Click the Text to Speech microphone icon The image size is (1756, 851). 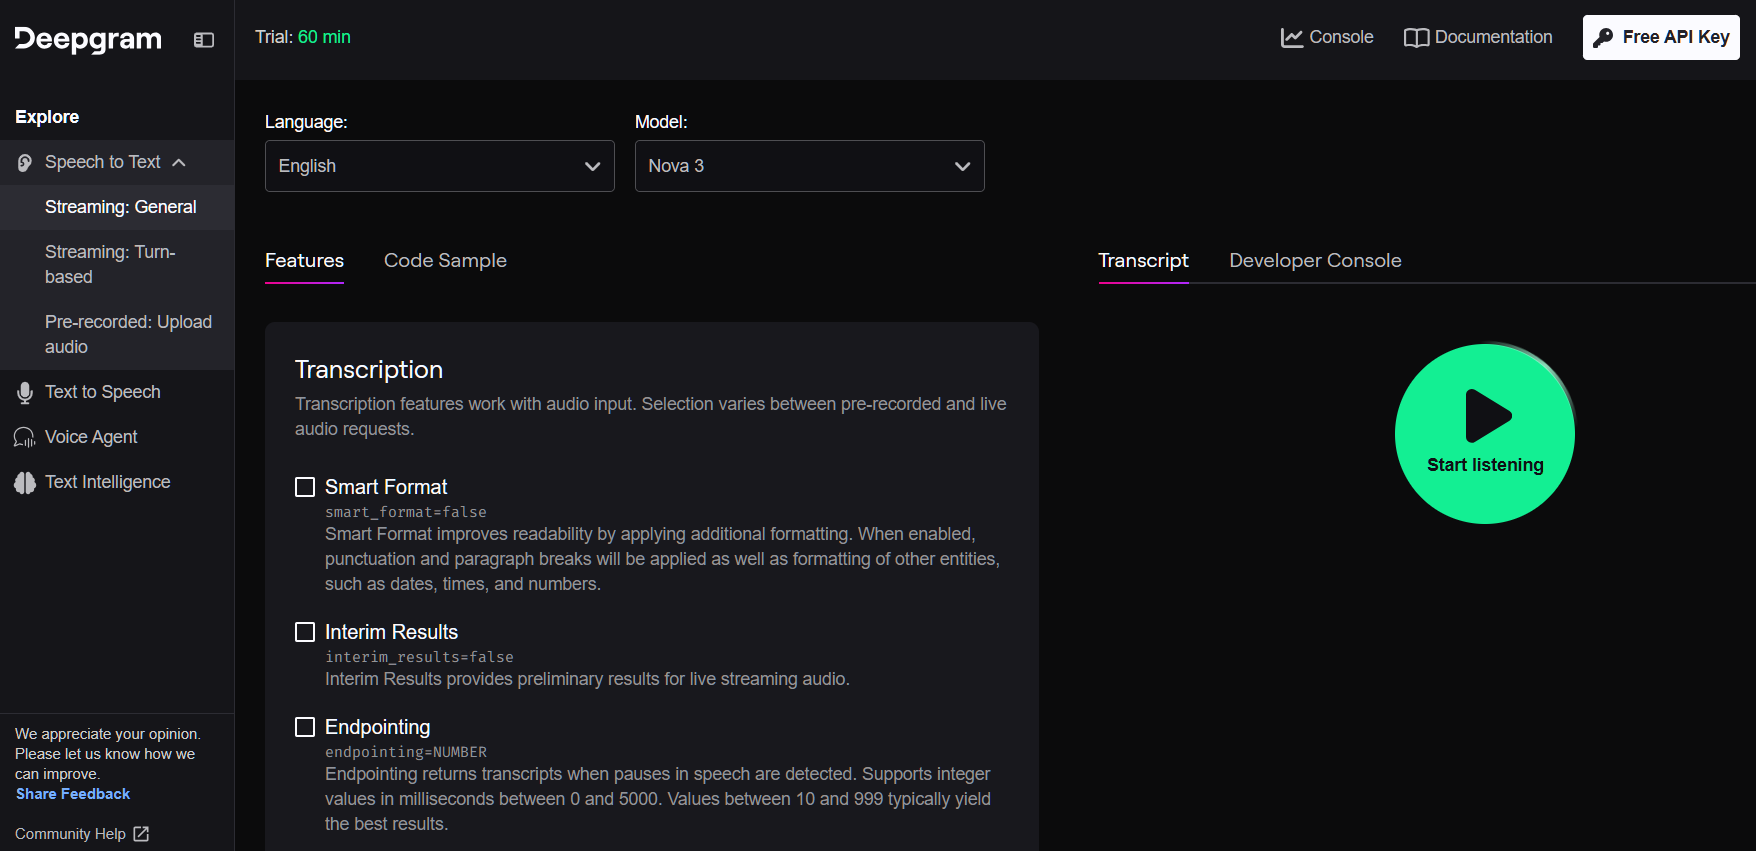click(25, 393)
